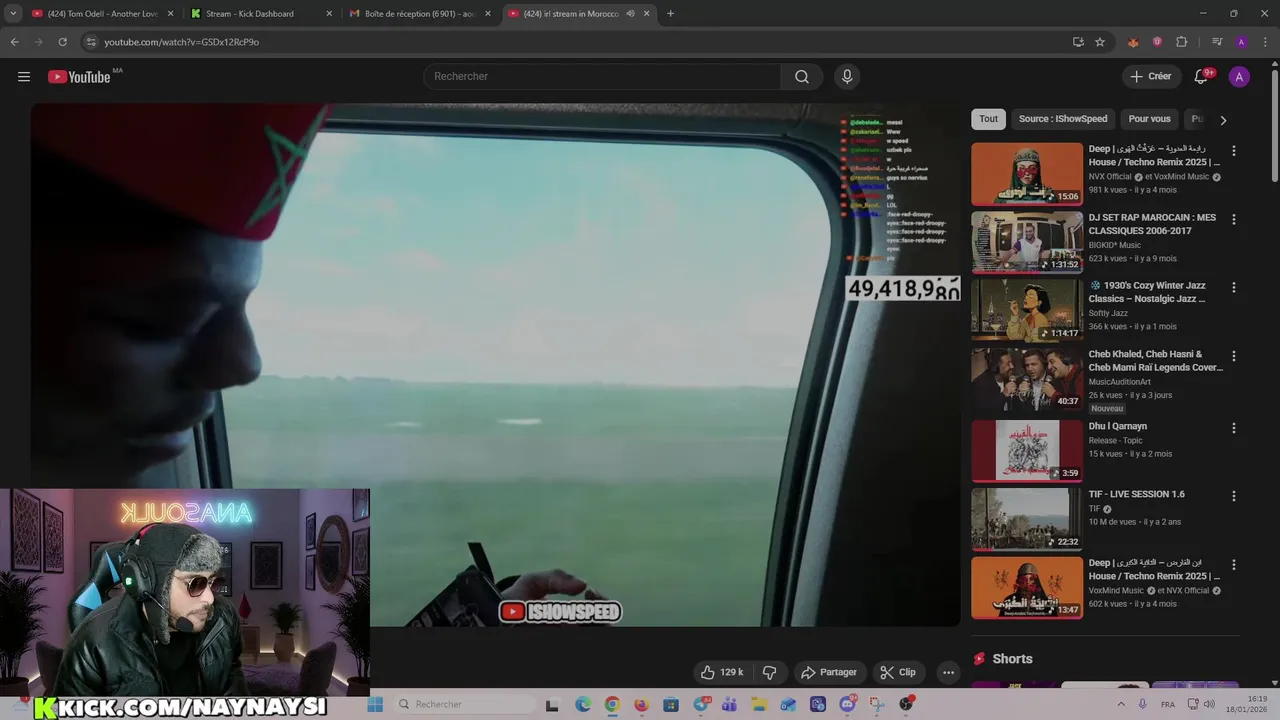Click the Créer button
Viewport: 1280px width, 720px height.
[x=1150, y=77]
